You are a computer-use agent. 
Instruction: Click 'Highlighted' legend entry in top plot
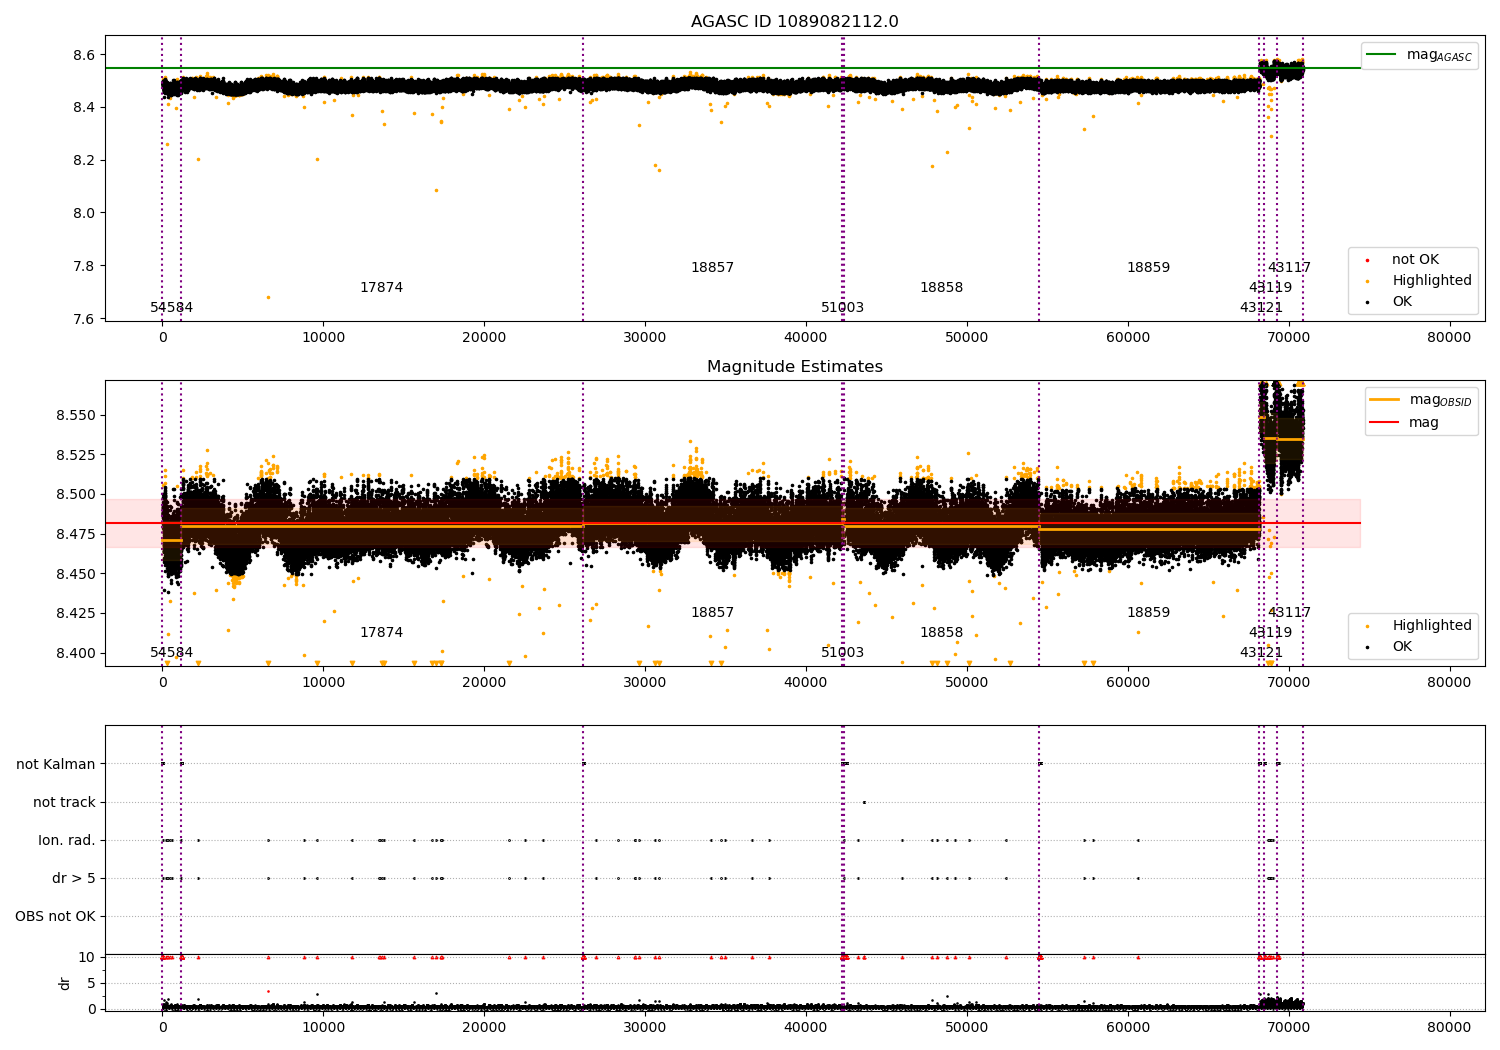pyautogui.click(x=1420, y=280)
